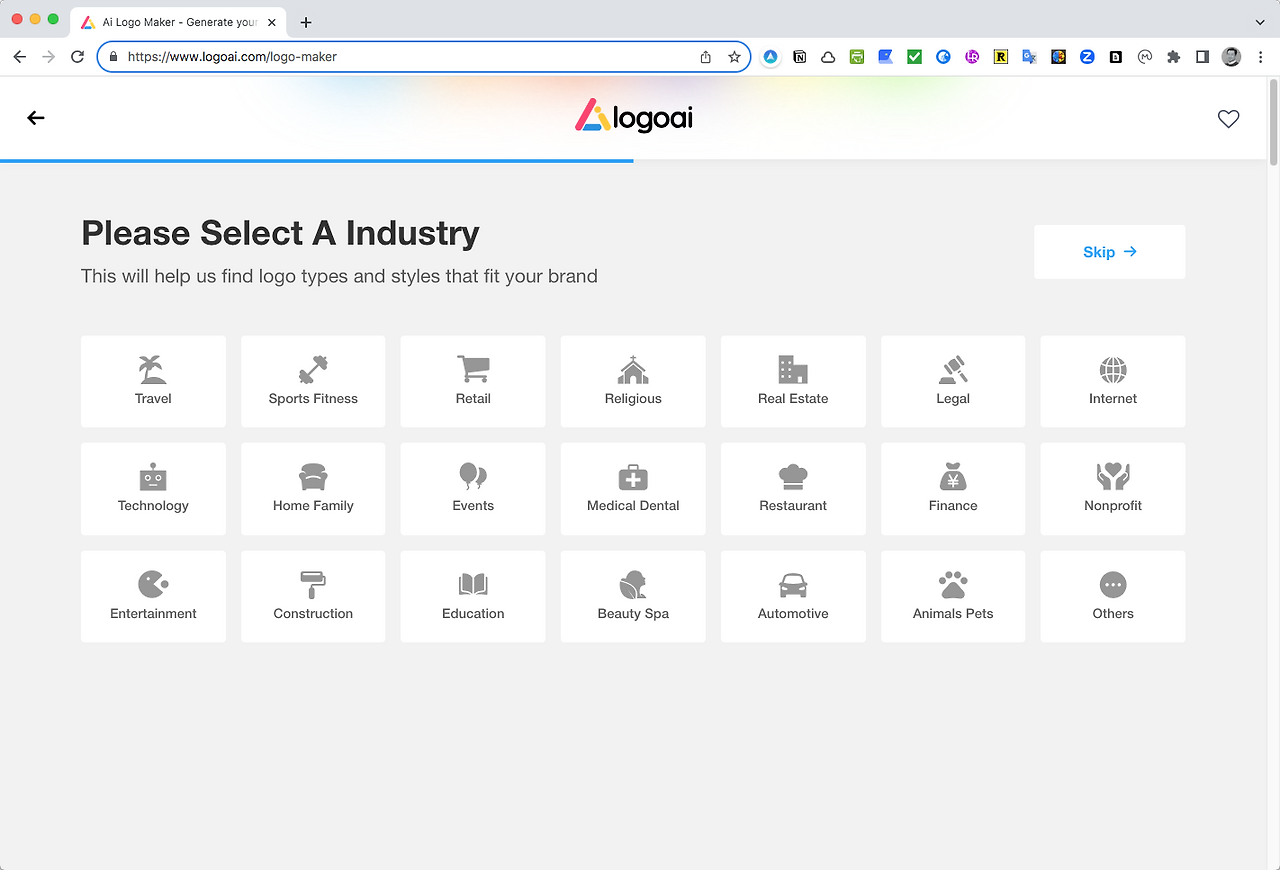The width and height of the screenshot is (1280, 870).
Task: Select the Medical Dental tile
Action: 633,489
